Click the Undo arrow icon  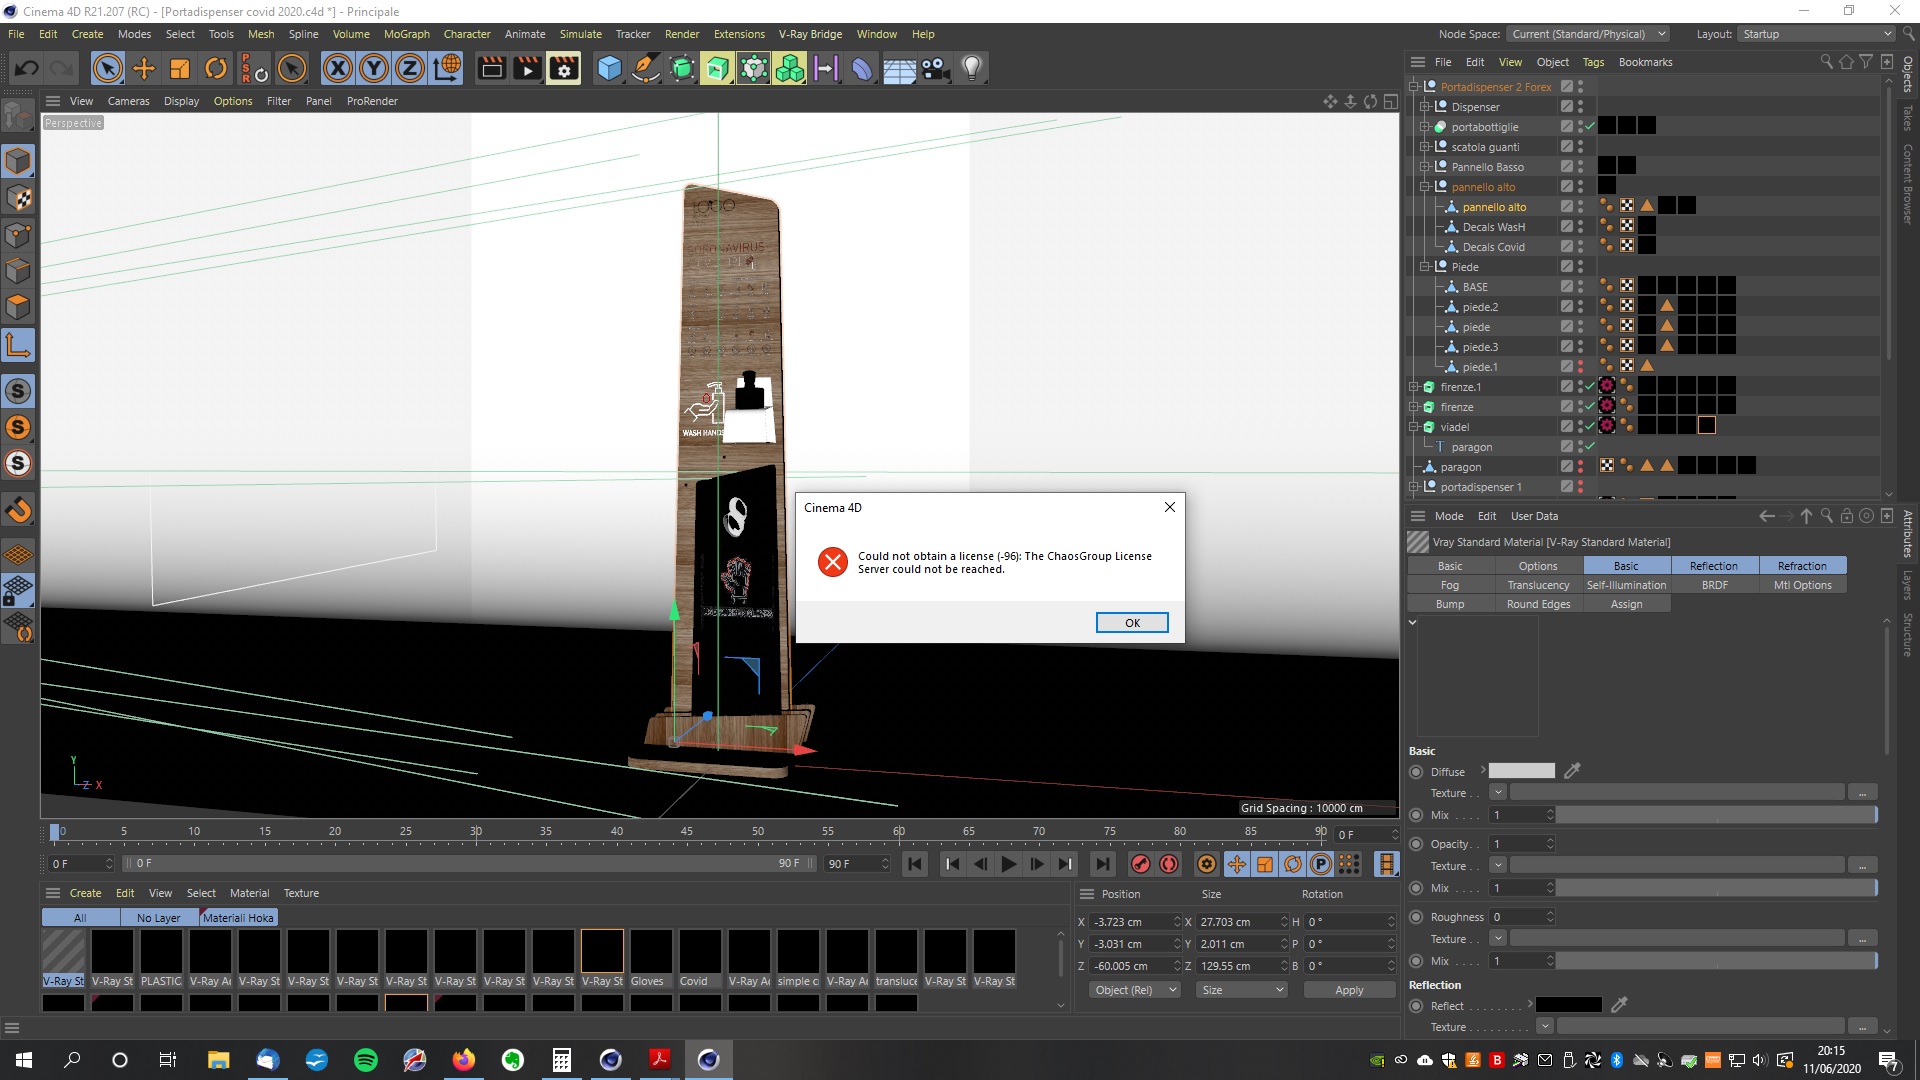[x=27, y=69]
